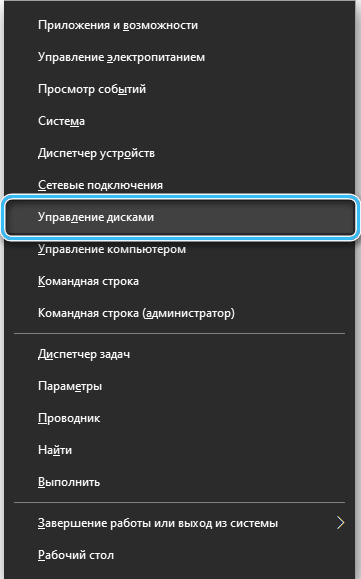Open Командная строка (администратор)

180,313
